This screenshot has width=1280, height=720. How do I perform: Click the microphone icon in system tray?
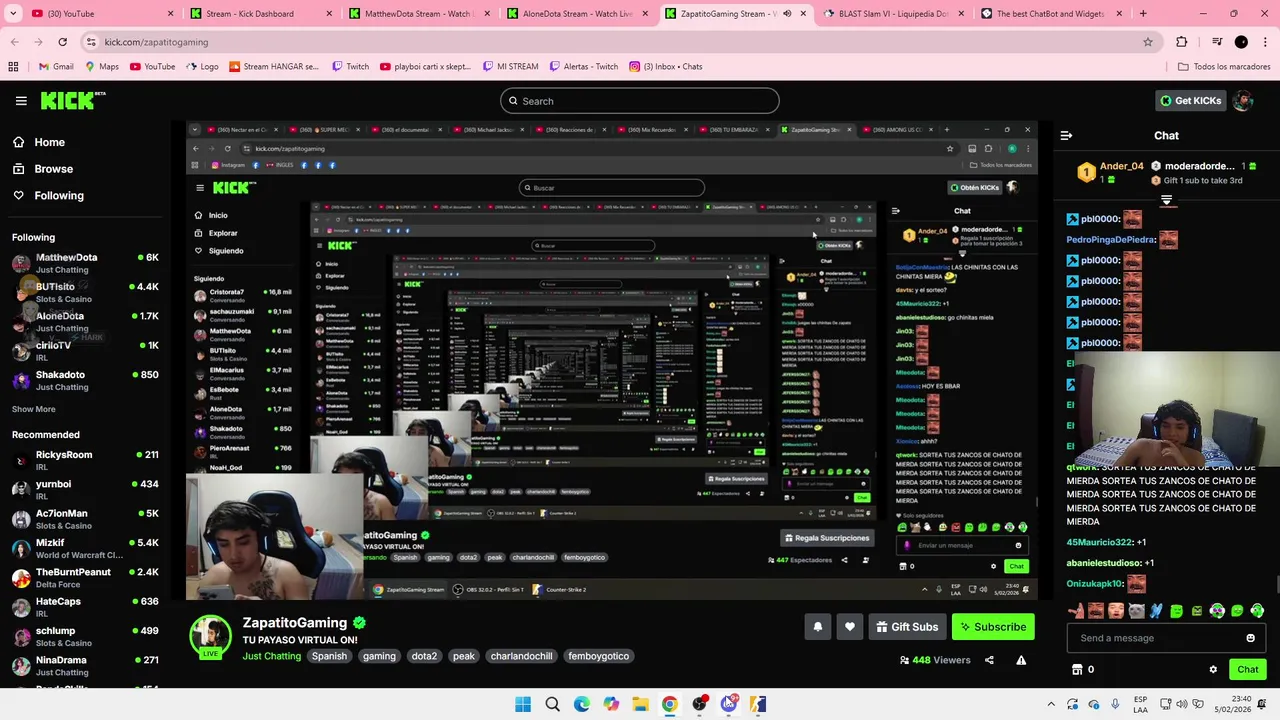pyautogui.click(x=1115, y=704)
